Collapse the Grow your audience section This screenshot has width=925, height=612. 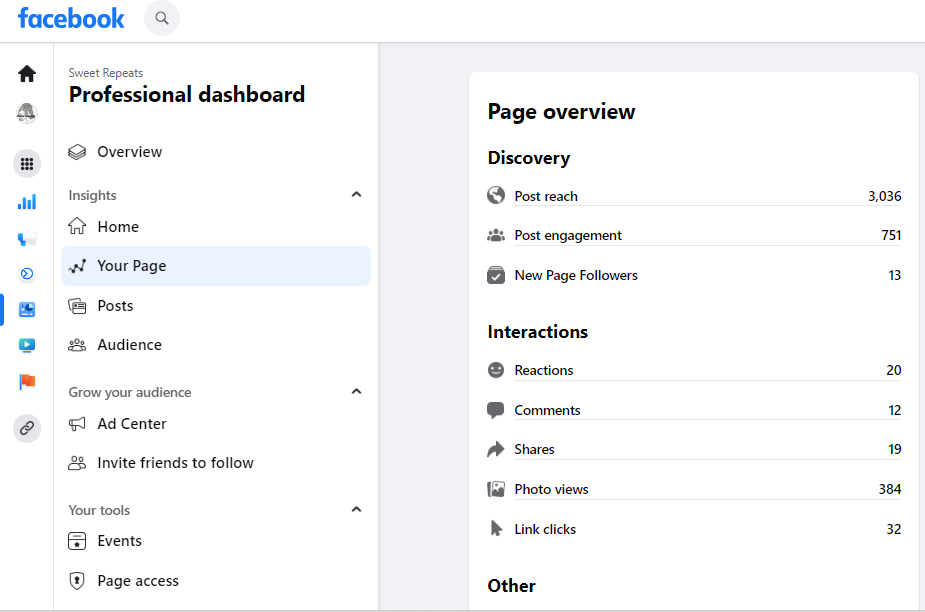[x=356, y=392]
